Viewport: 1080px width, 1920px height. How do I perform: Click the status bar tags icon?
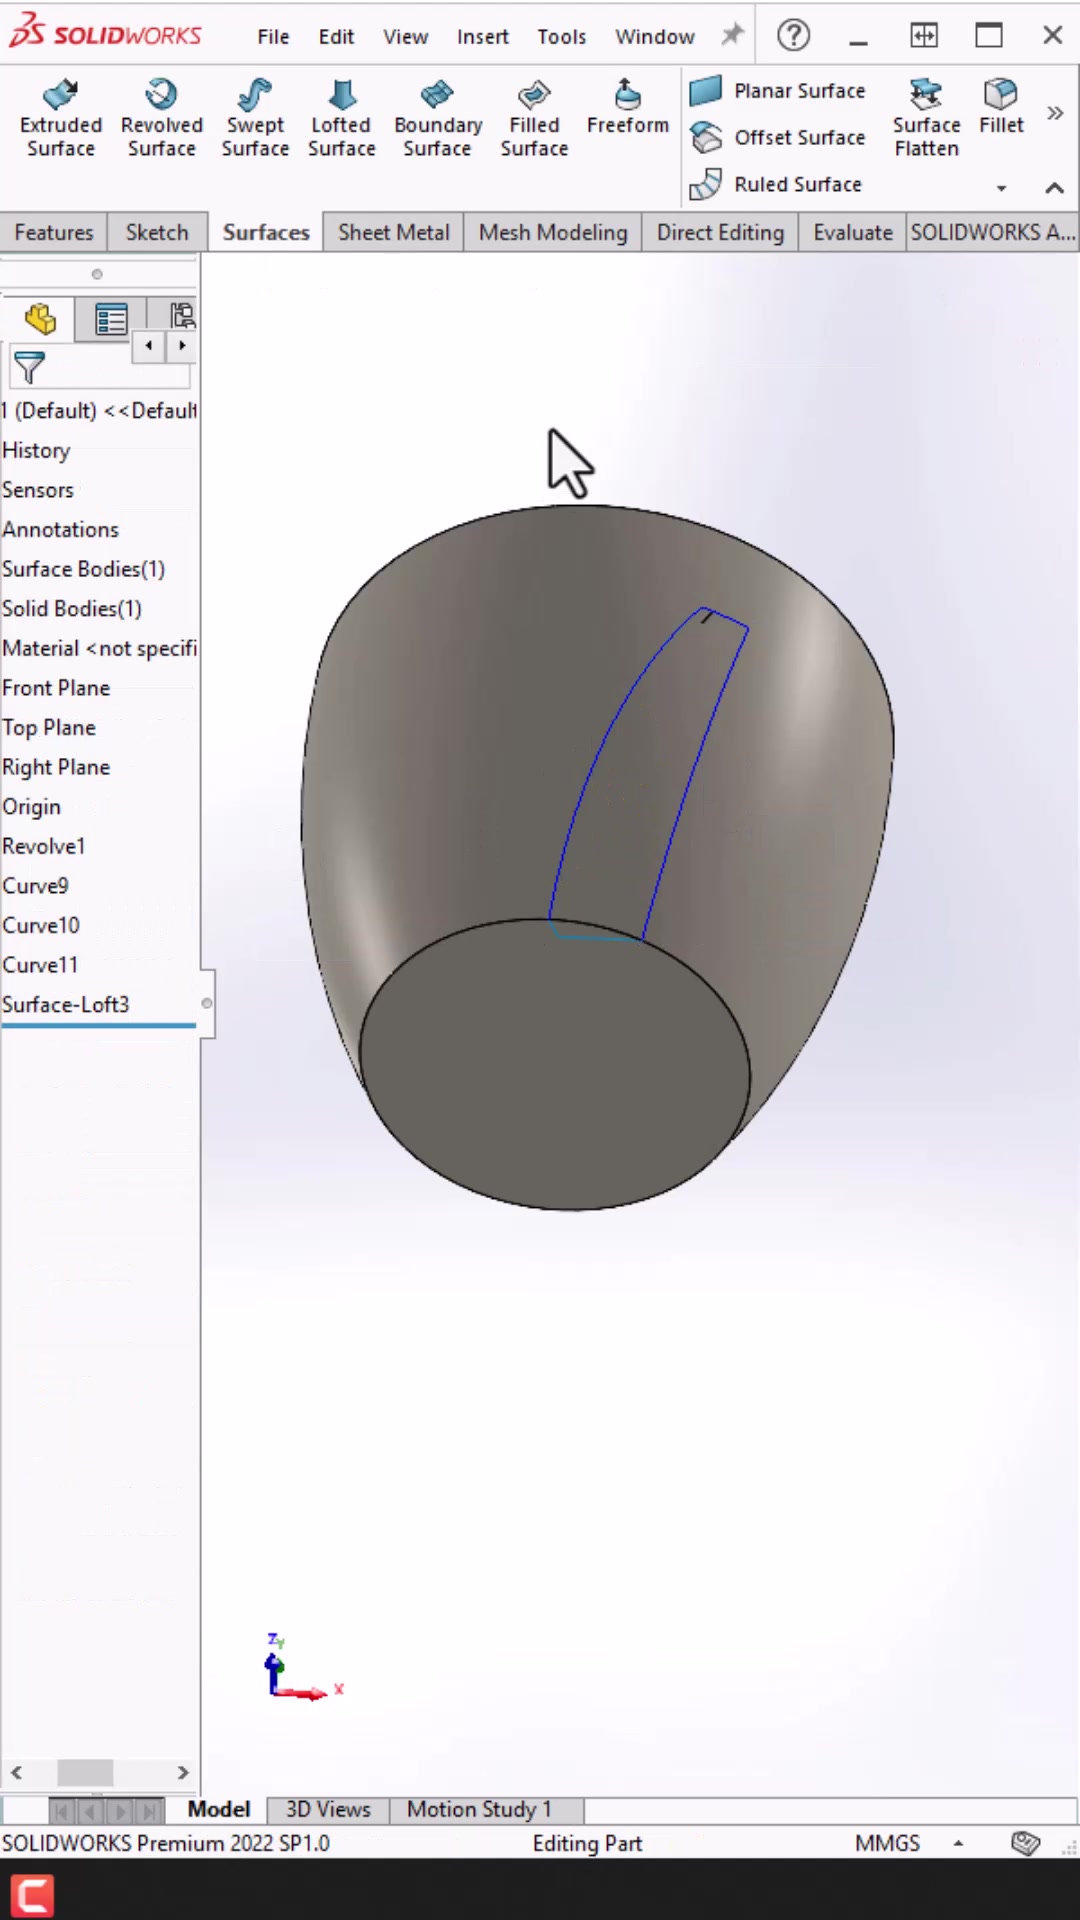point(1026,1842)
